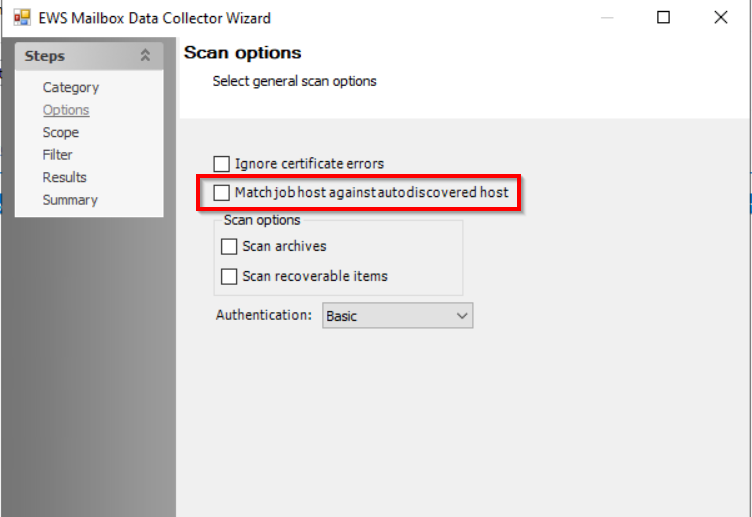Screen dimensions: 752x517
Task: Navigate to the Results step
Action: coord(64,177)
